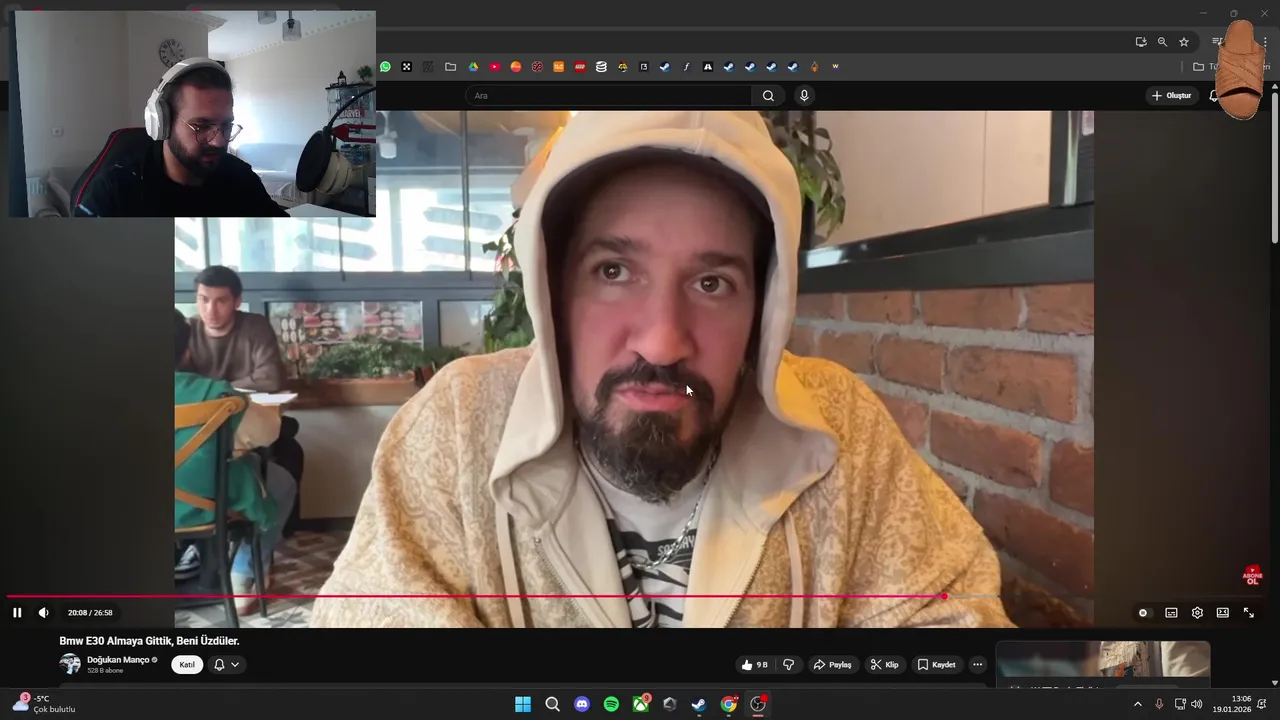
Task: Open system tray volume speaker icon
Action: point(1197,704)
